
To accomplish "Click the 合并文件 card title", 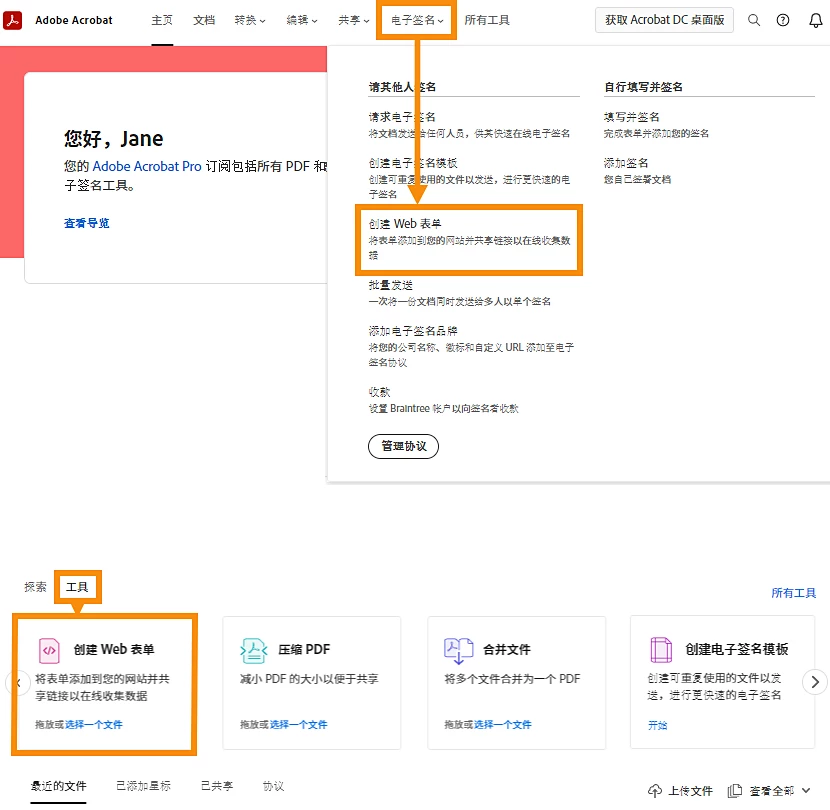I will tap(507, 650).
